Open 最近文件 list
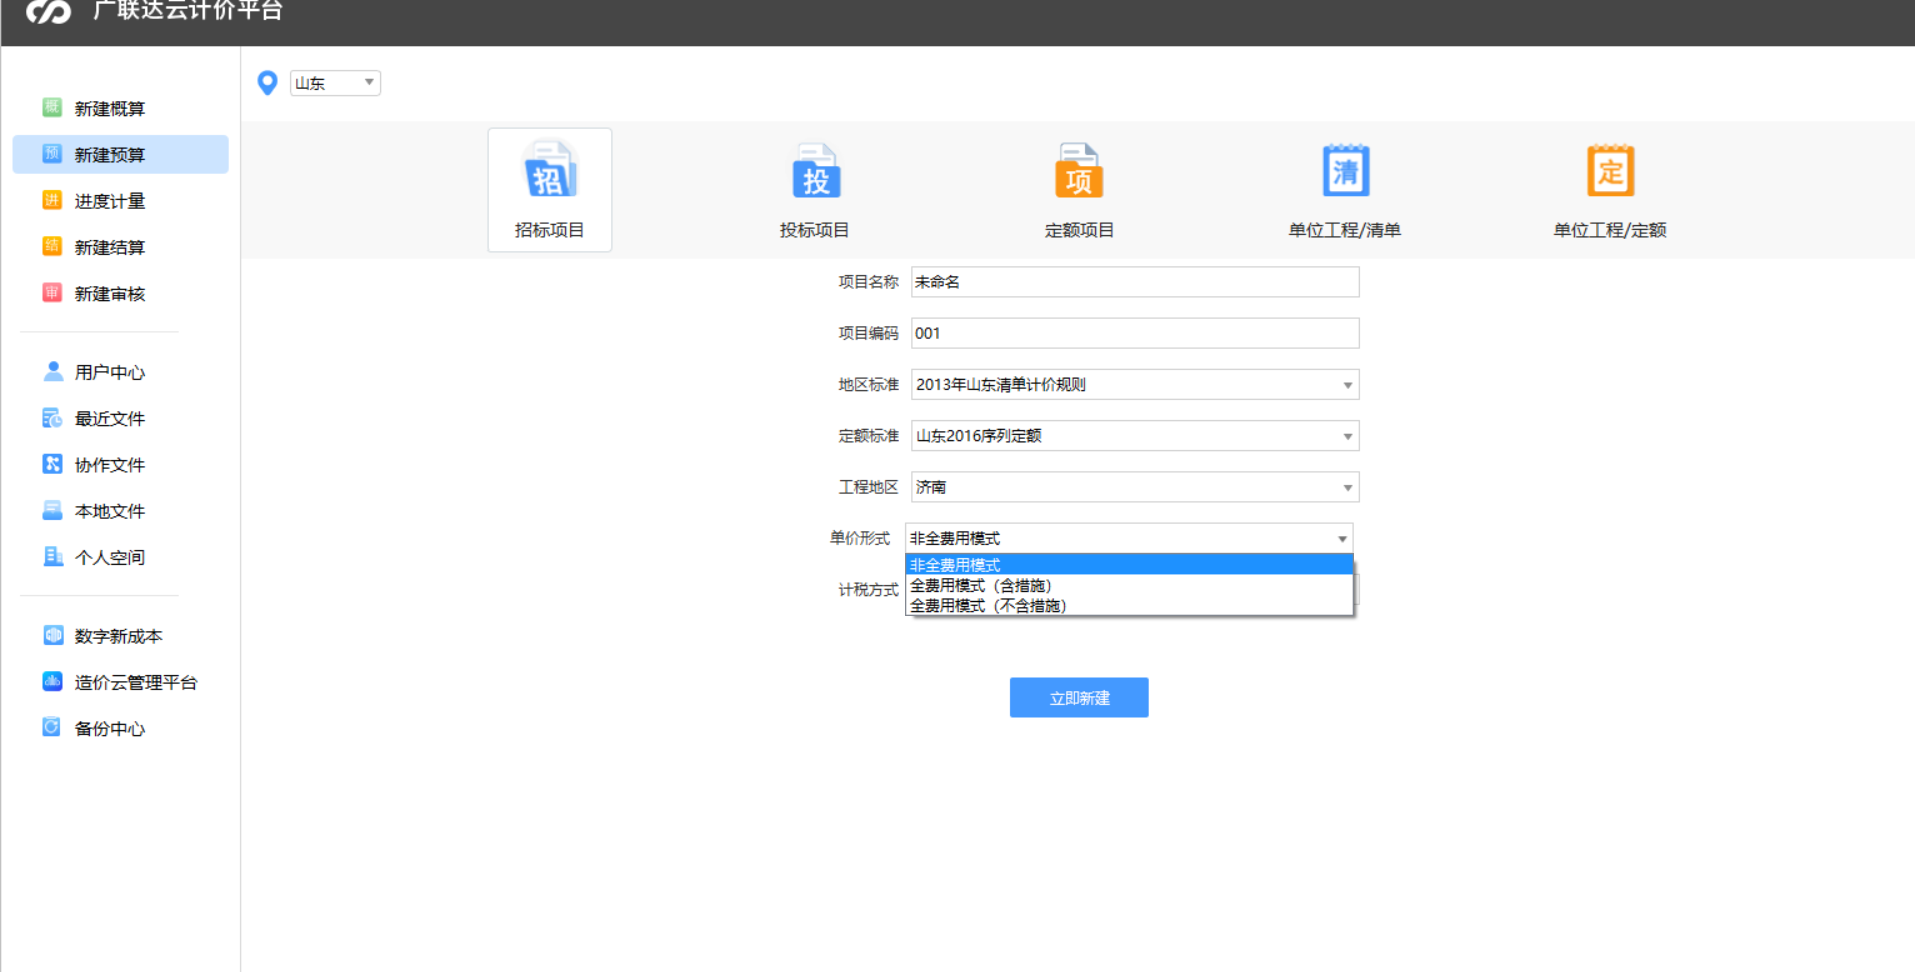The height and width of the screenshot is (972, 1915). [110, 418]
